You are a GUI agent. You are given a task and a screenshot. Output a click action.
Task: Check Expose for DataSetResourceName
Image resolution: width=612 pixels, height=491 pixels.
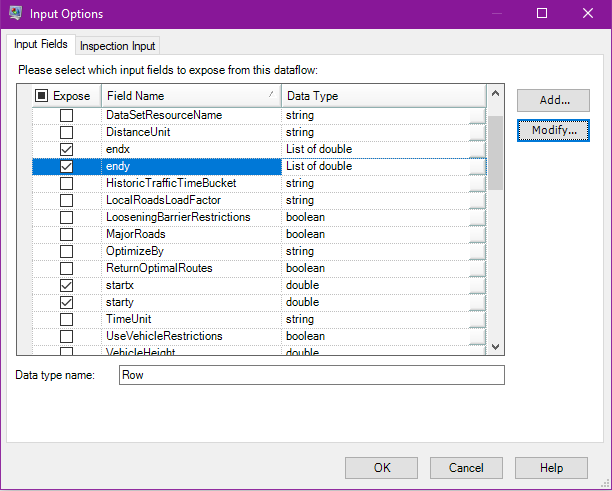(x=66, y=115)
